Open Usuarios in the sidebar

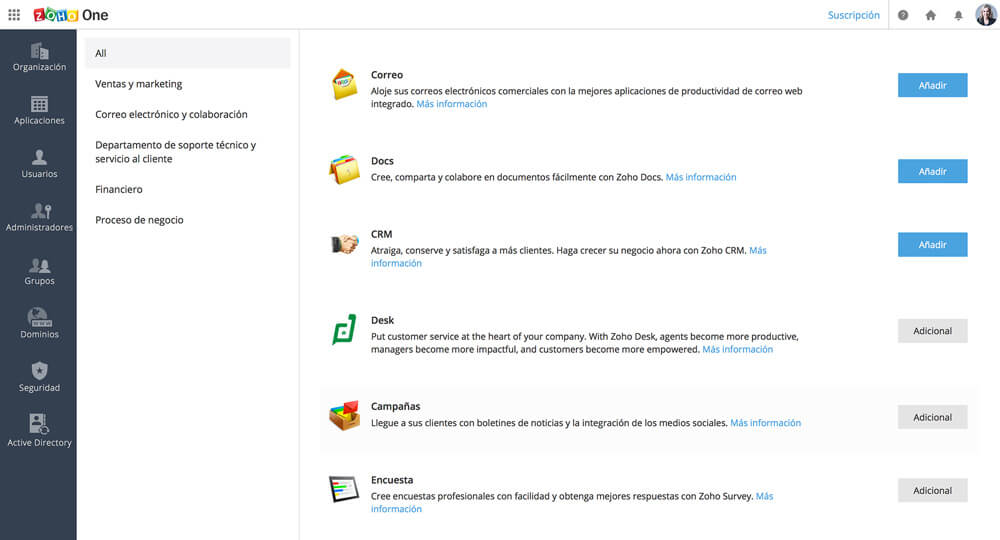[x=39, y=164]
